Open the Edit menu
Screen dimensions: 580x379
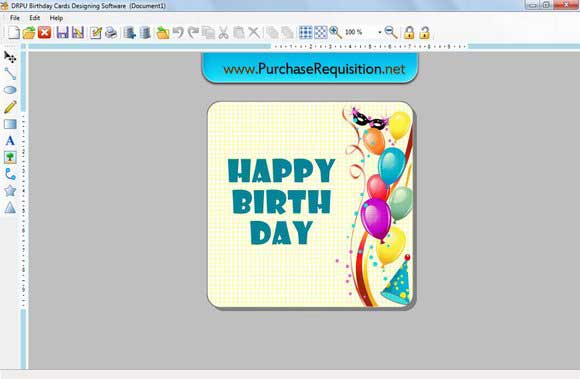pos(34,18)
